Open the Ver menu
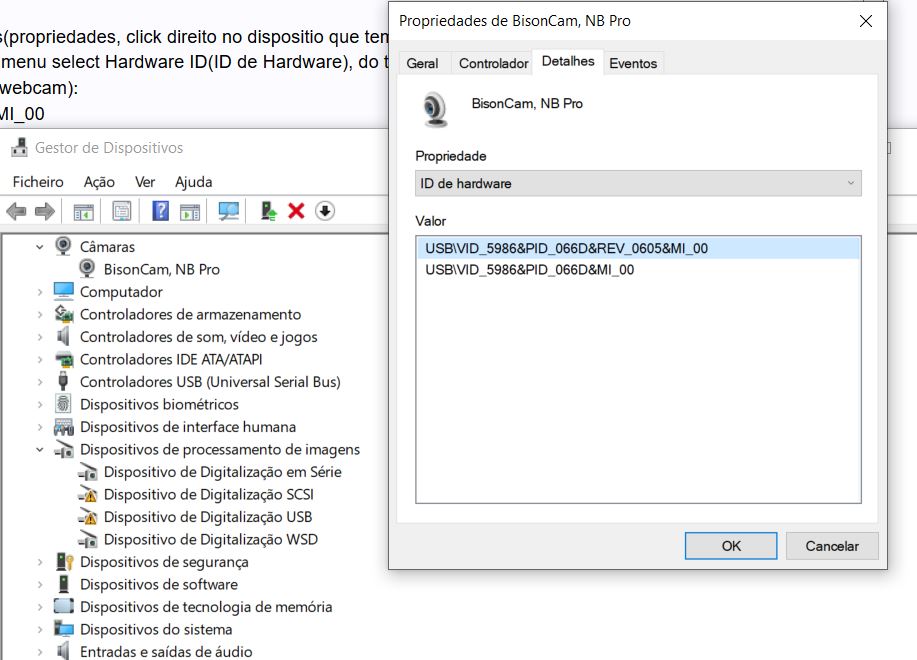 point(145,182)
